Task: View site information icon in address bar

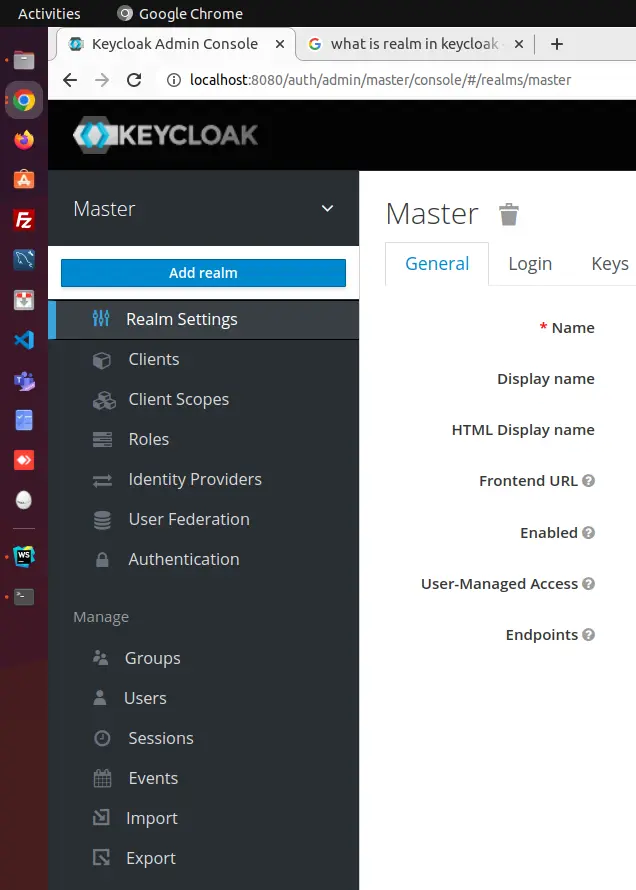Action: pyautogui.click(x=174, y=80)
